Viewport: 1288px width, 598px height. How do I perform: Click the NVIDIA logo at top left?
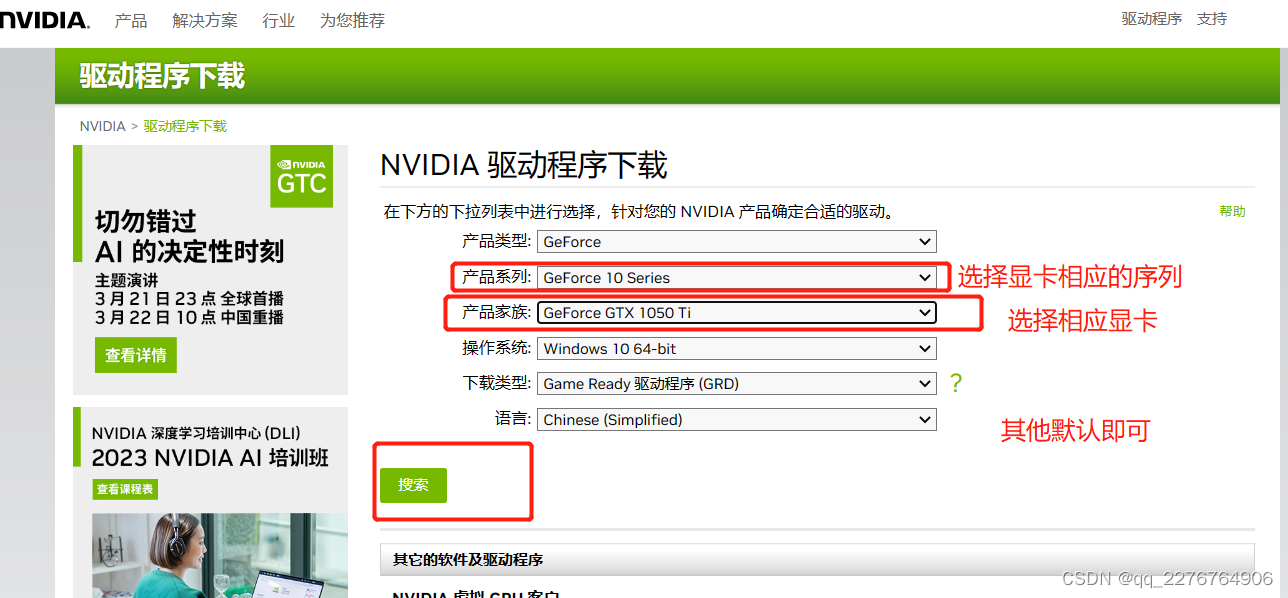point(44,20)
